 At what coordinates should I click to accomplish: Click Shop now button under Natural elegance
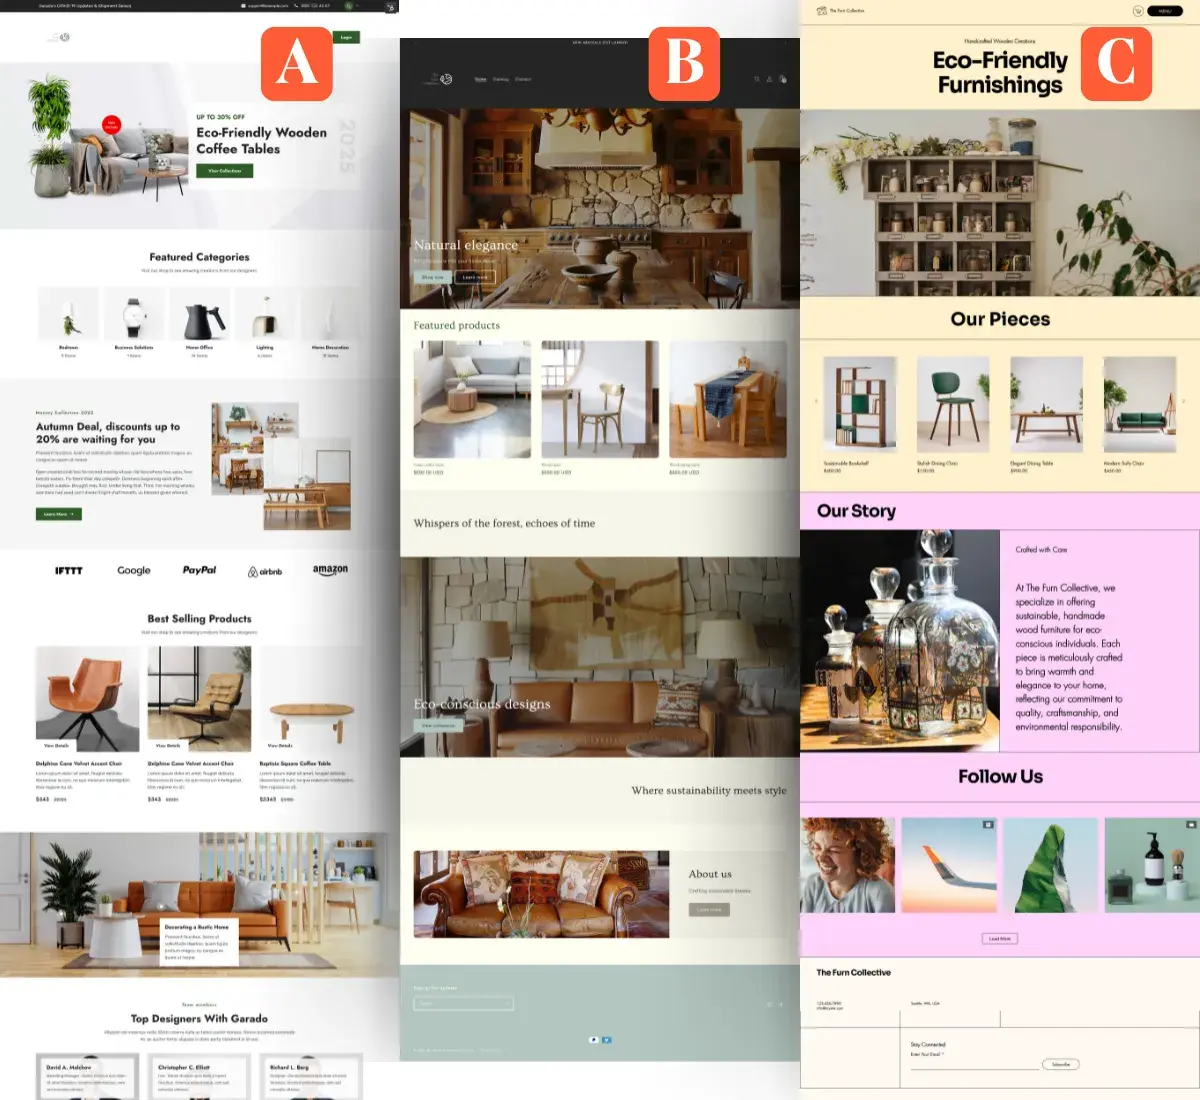[433, 277]
